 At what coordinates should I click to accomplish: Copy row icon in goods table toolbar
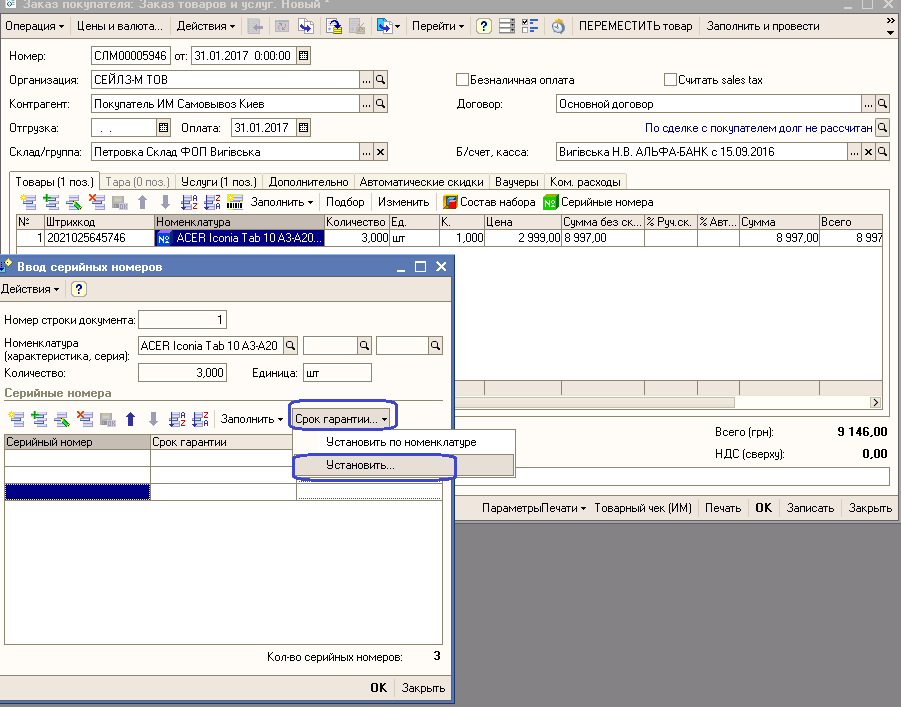click(x=51, y=202)
